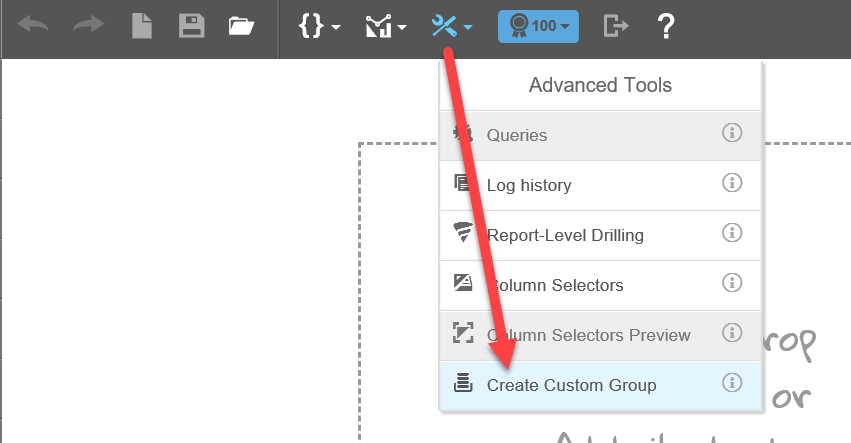Screen dimensions: 851x443
Task: Open help with the question mark
Action: pos(666,26)
